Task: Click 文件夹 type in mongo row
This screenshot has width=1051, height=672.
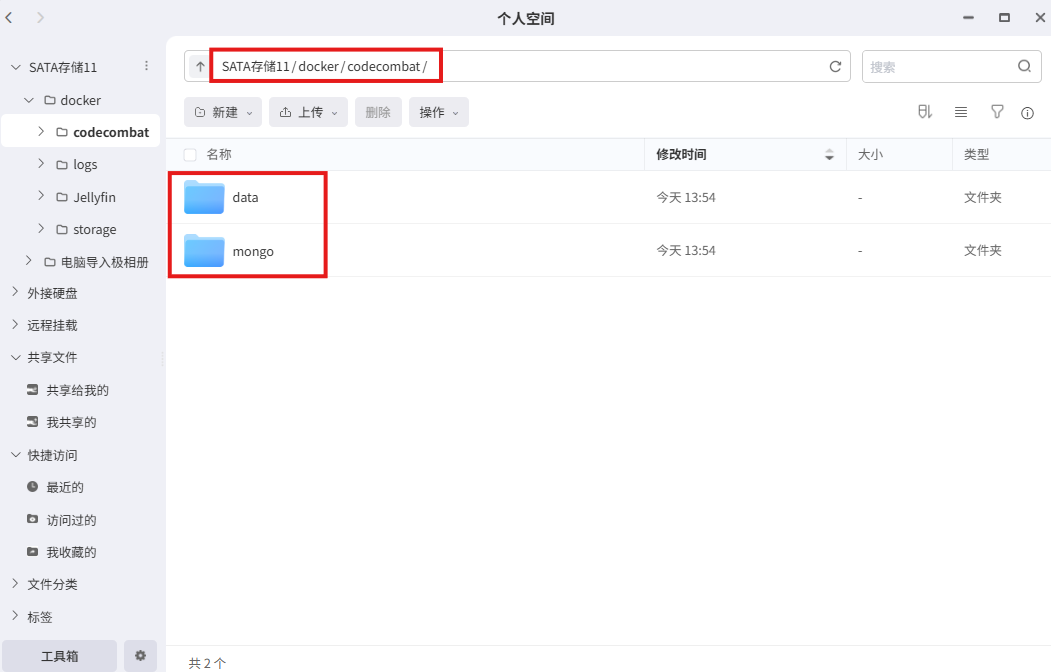Action: tap(983, 250)
